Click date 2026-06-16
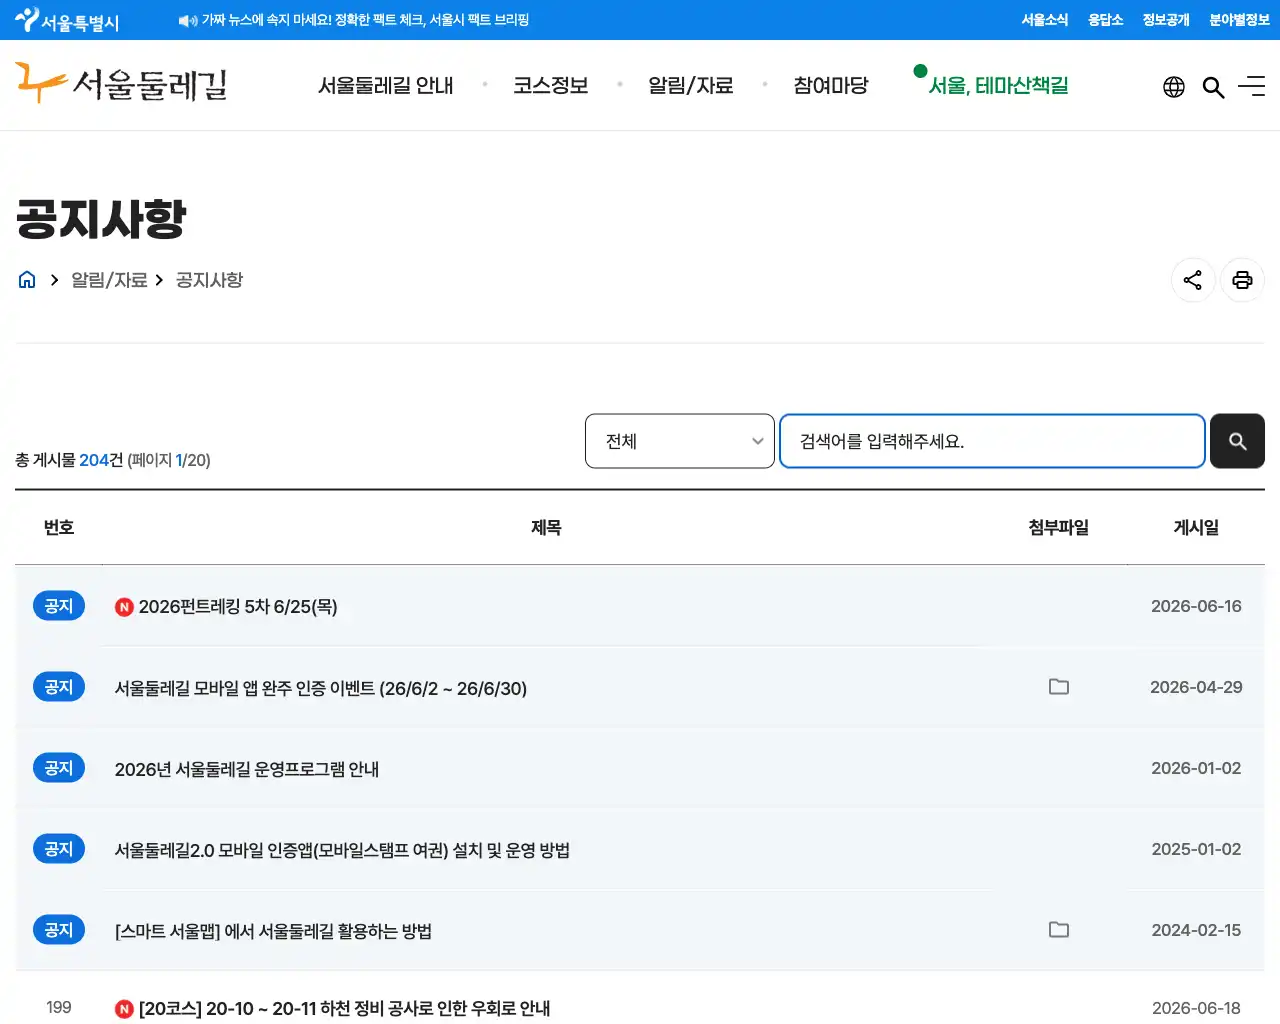 pyautogui.click(x=1196, y=606)
